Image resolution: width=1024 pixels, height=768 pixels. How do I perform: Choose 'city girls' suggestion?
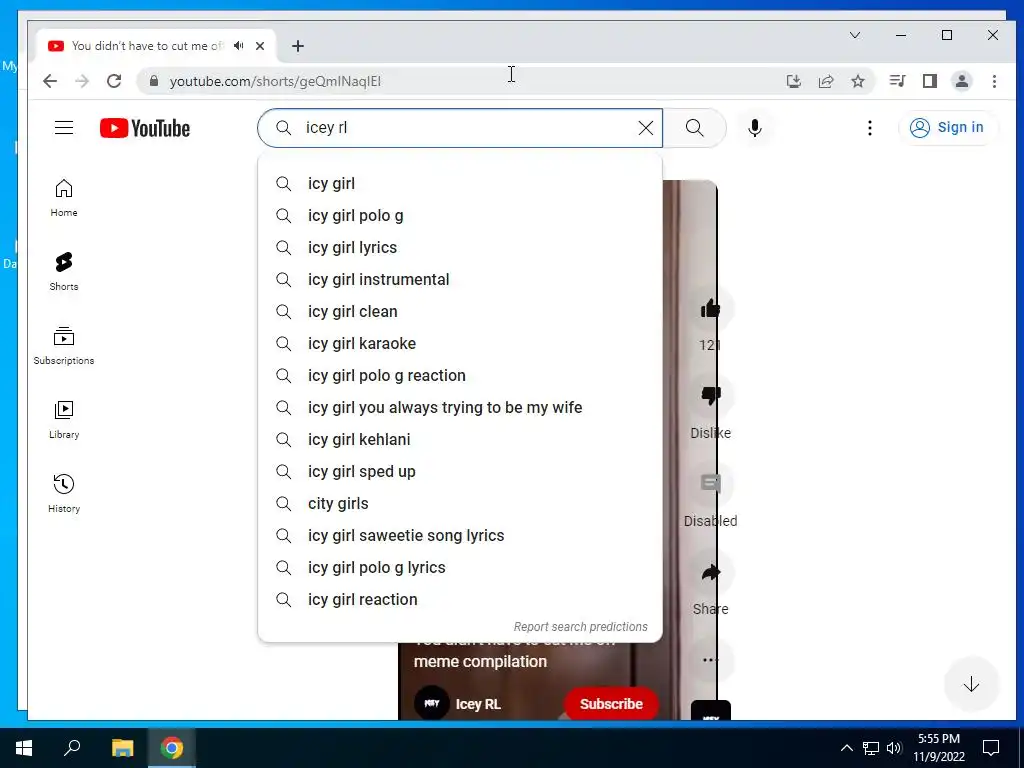pos(460,504)
